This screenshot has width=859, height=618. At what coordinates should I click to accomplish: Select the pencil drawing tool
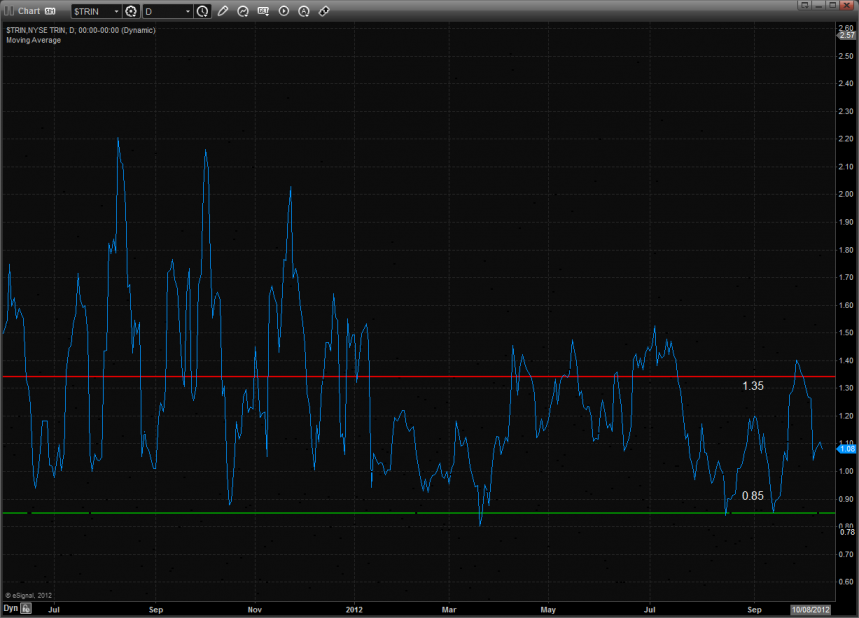[x=222, y=11]
